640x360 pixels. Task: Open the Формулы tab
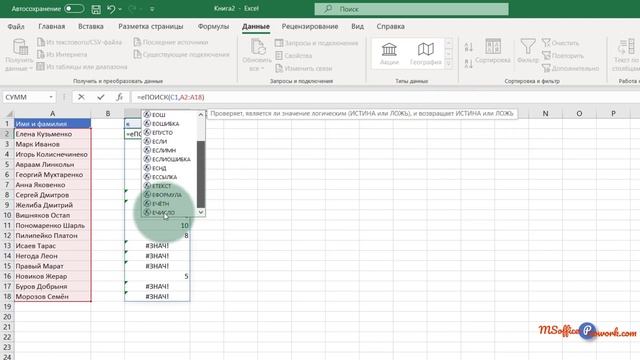[x=213, y=27]
